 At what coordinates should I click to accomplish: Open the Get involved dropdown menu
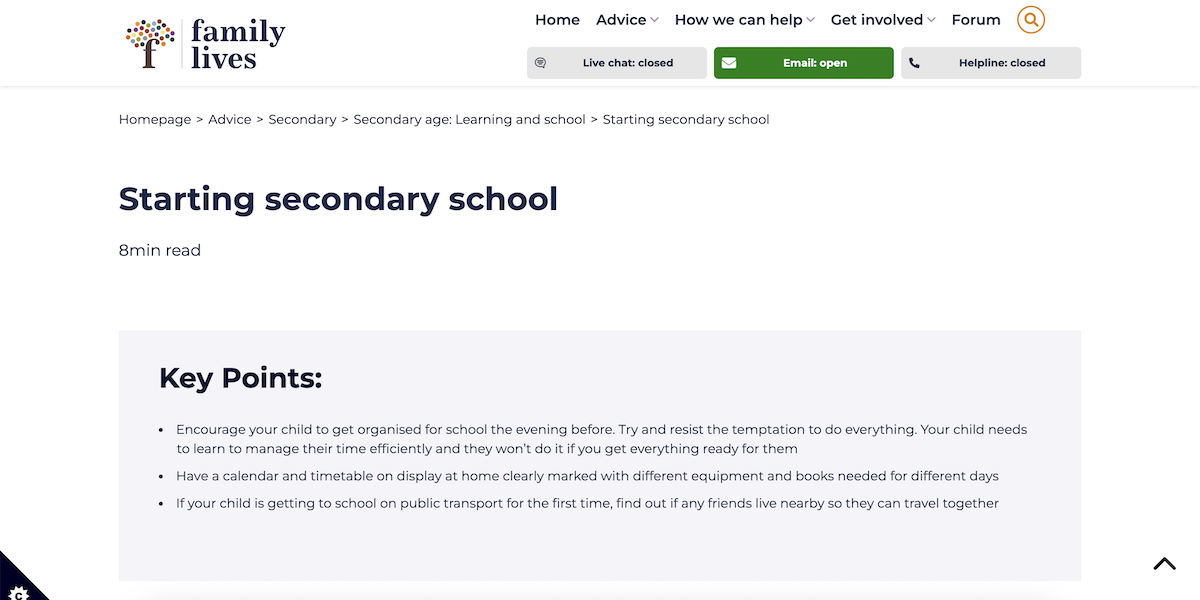pyautogui.click(x=877, y=19)
